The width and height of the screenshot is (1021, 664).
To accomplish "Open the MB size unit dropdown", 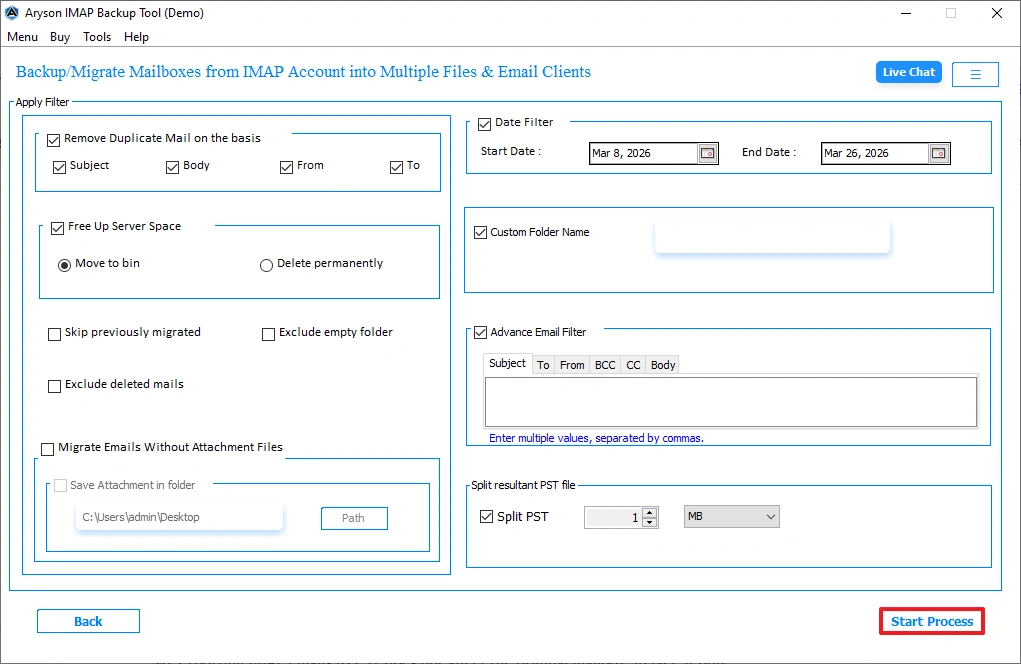I will click(731, 516).
